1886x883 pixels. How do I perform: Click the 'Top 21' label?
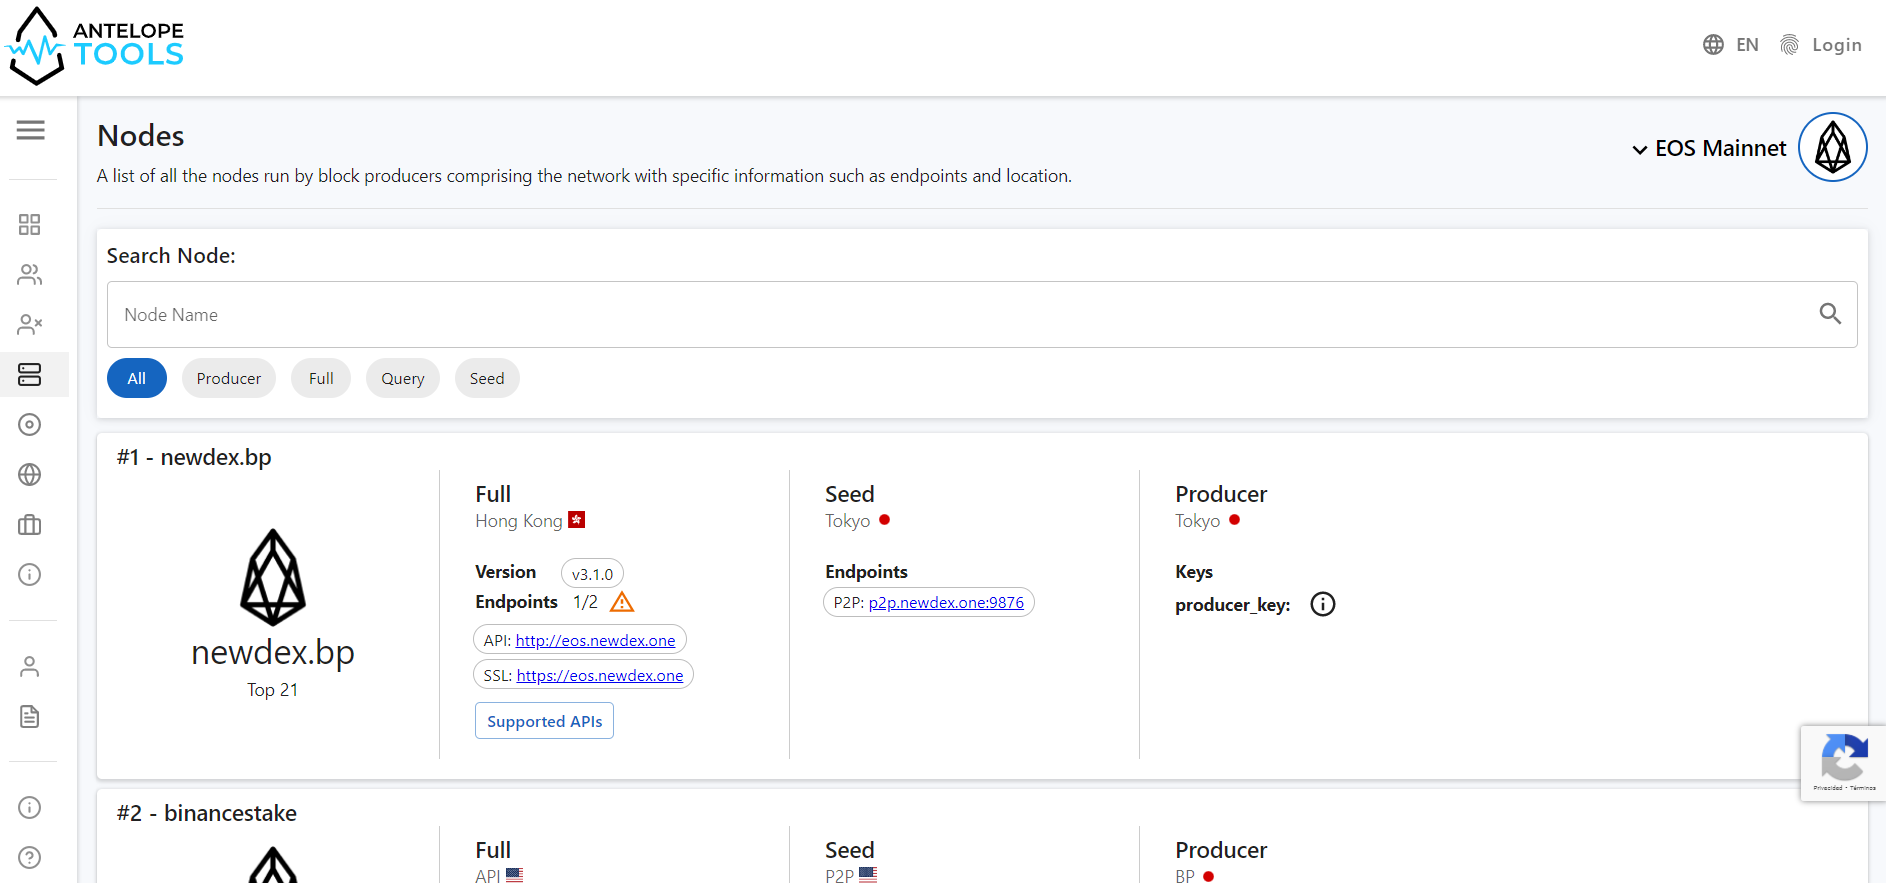click(x=272, y=690)
